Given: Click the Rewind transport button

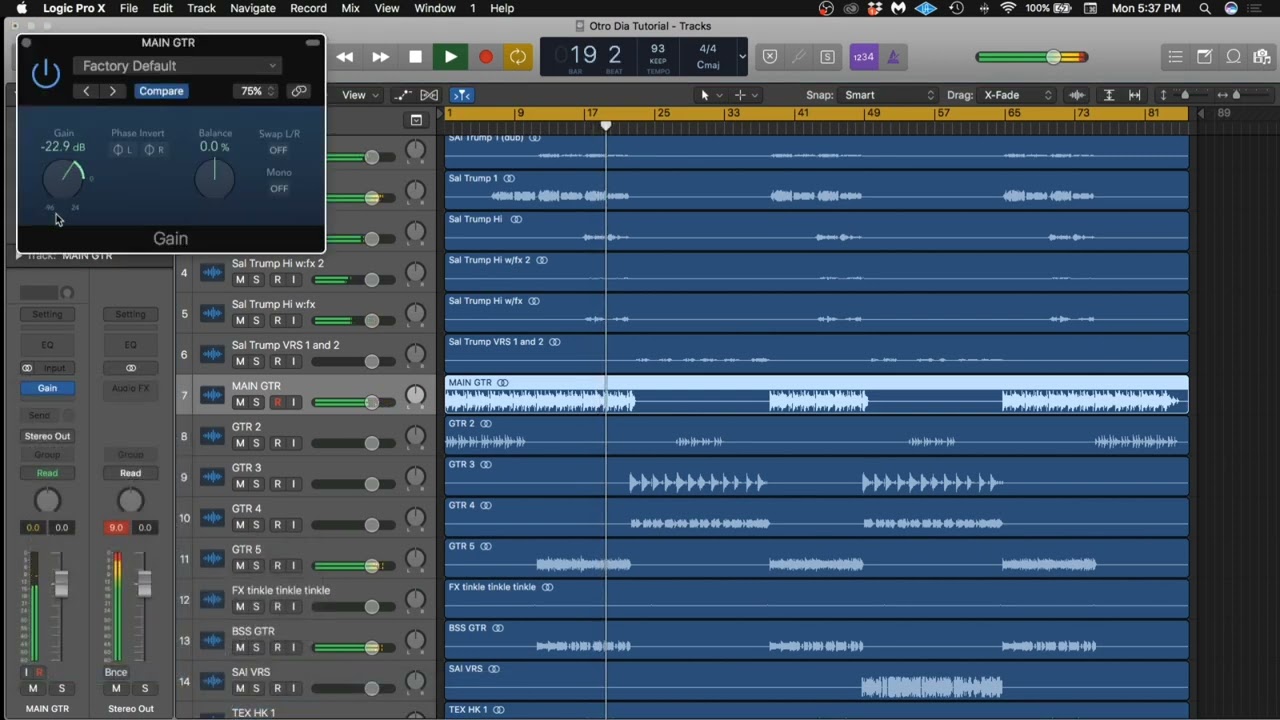Looking at the screenshot, I should pyautogui.click(x=345, y=57).
